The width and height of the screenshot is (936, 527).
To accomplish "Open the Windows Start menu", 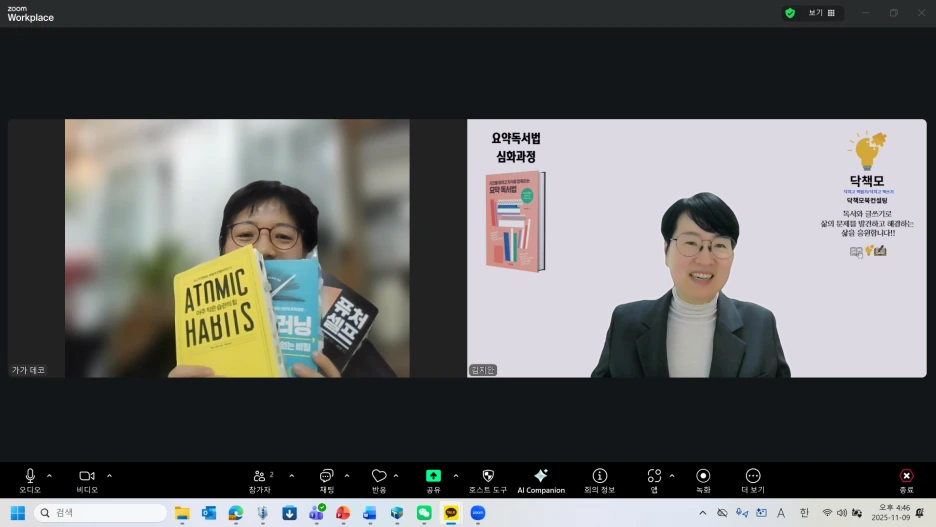I will (18, 513).
